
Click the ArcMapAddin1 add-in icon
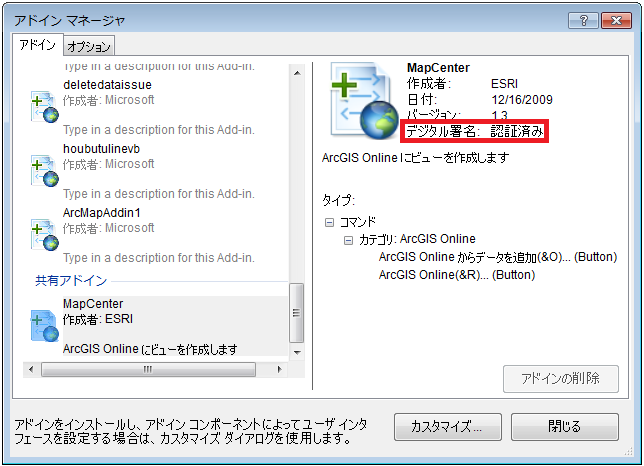[44, 234]
